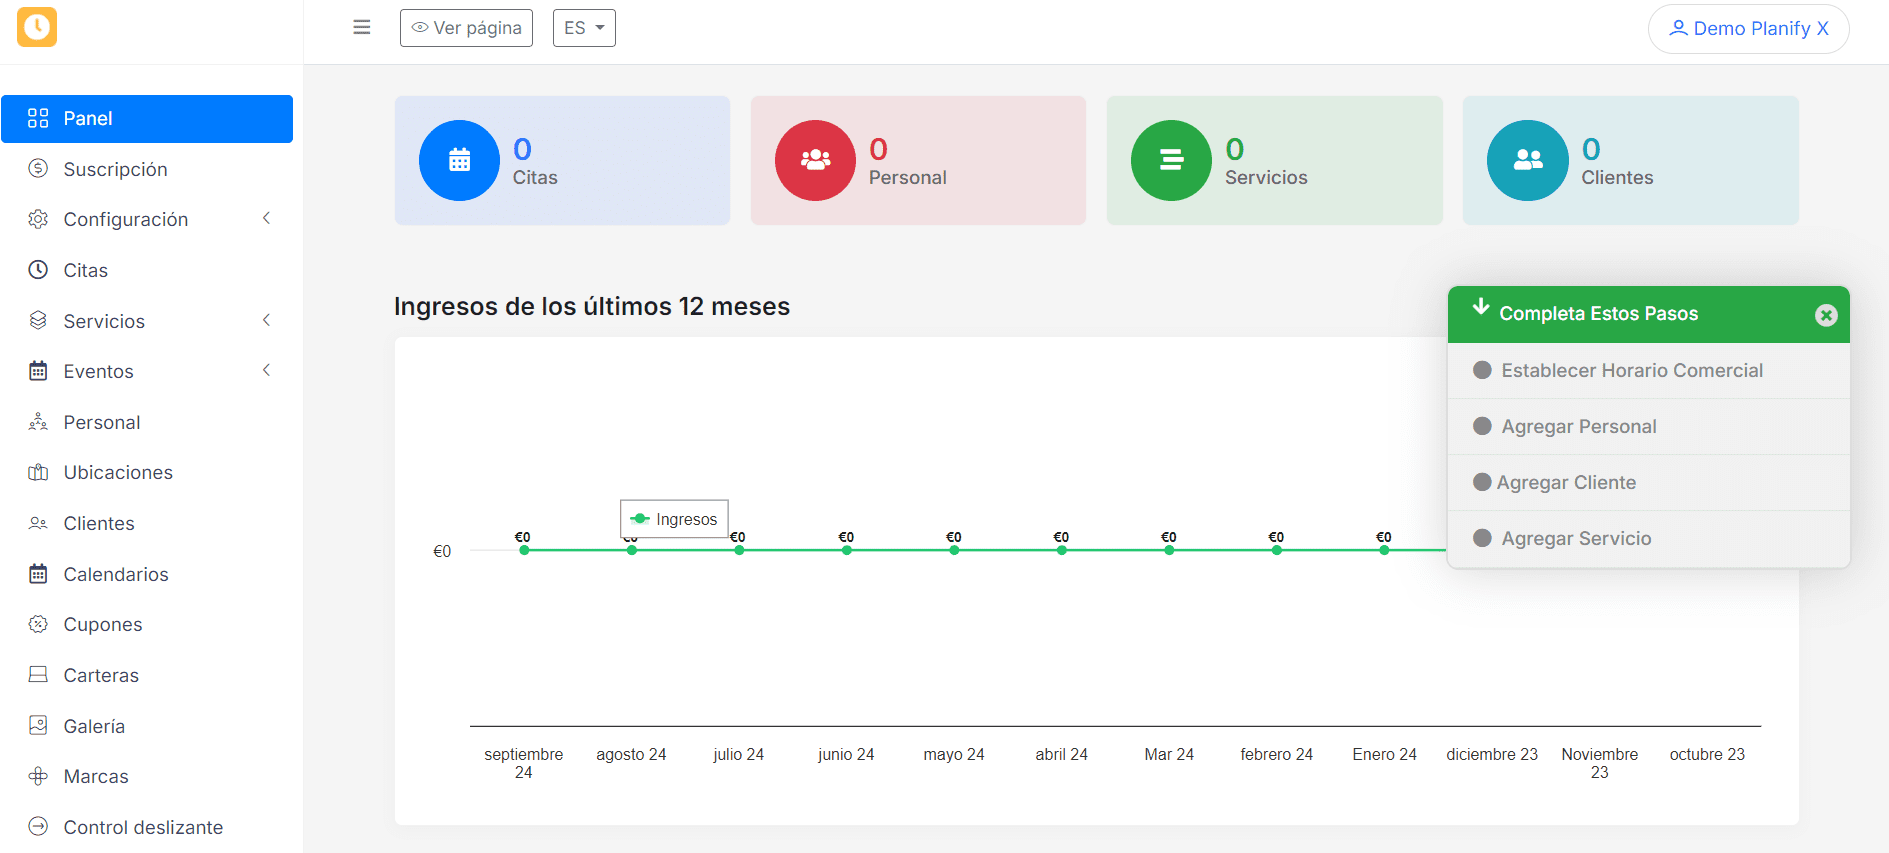This screenshot has height=853, width=1889.
Task: Click the green Servicios list icon
Action: point(1171,160)
